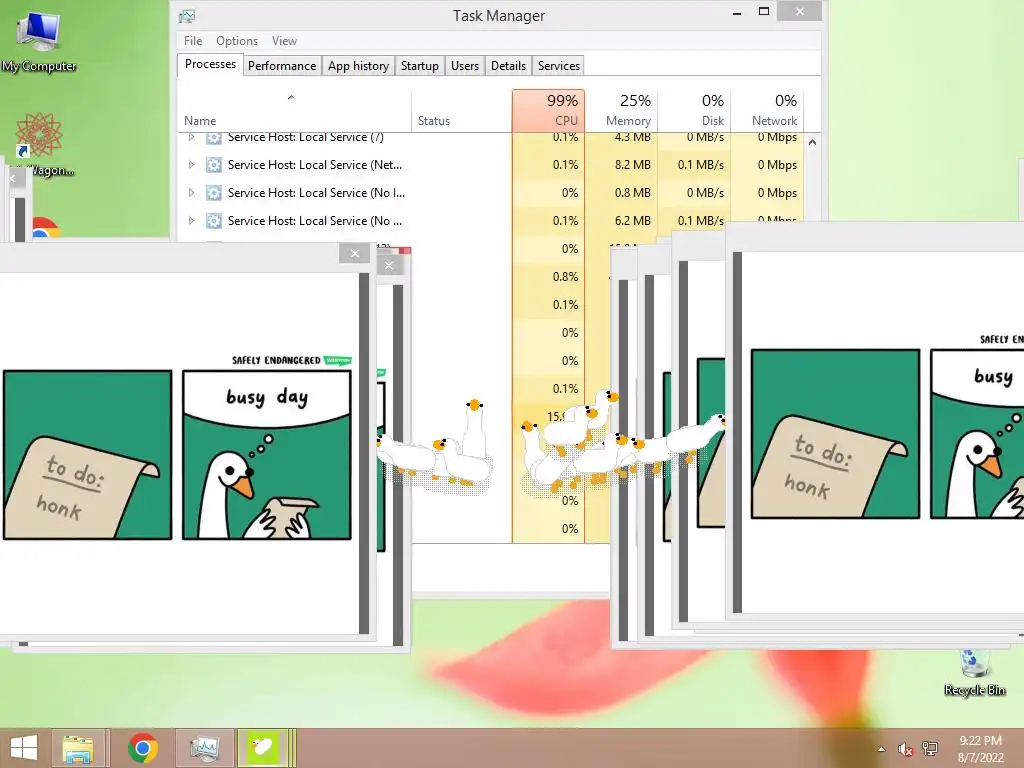Open the My Computer desktop icon
Image resolution: width=1024 pixels, height=768 pixels.
point(39,40)
